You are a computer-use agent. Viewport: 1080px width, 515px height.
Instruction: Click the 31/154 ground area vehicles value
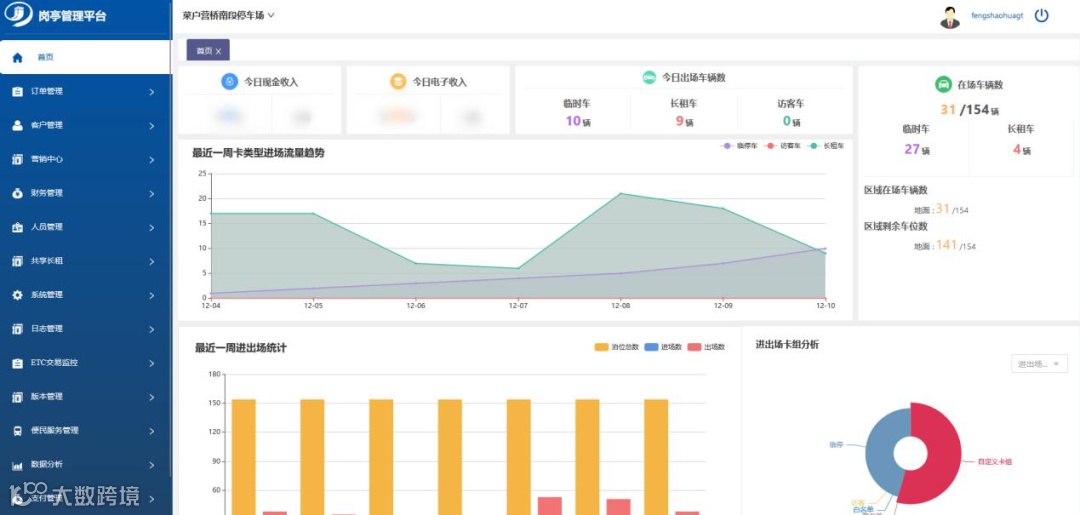click(x=952, y=209)
